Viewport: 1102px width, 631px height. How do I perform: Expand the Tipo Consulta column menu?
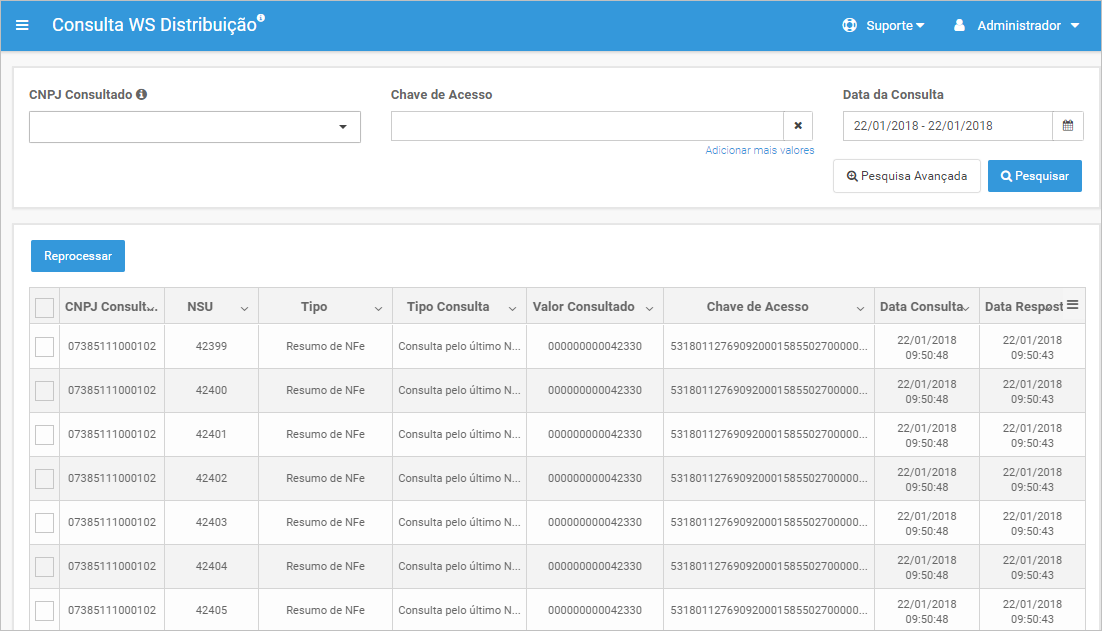[x=512, y=308]
